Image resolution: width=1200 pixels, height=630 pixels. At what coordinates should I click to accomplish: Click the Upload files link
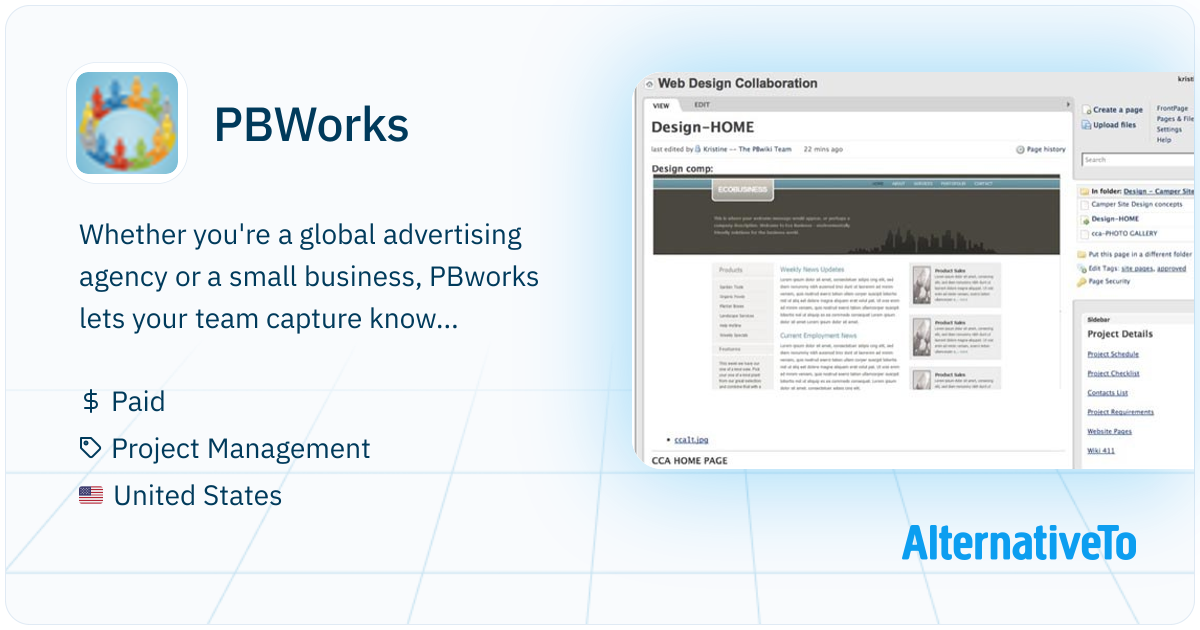pos(1114,125)
